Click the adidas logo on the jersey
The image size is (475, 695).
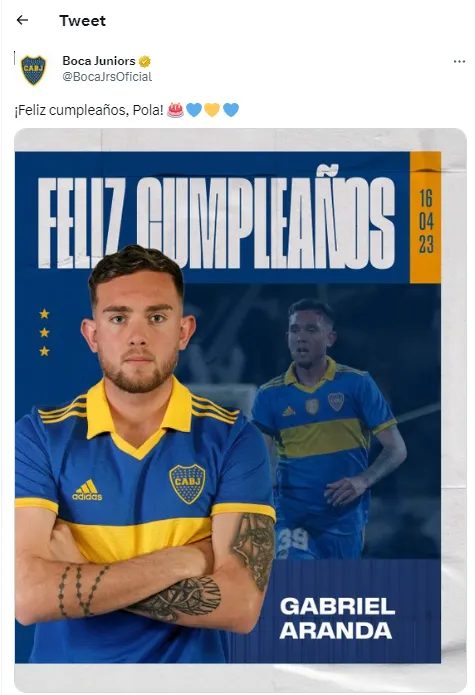87,490
